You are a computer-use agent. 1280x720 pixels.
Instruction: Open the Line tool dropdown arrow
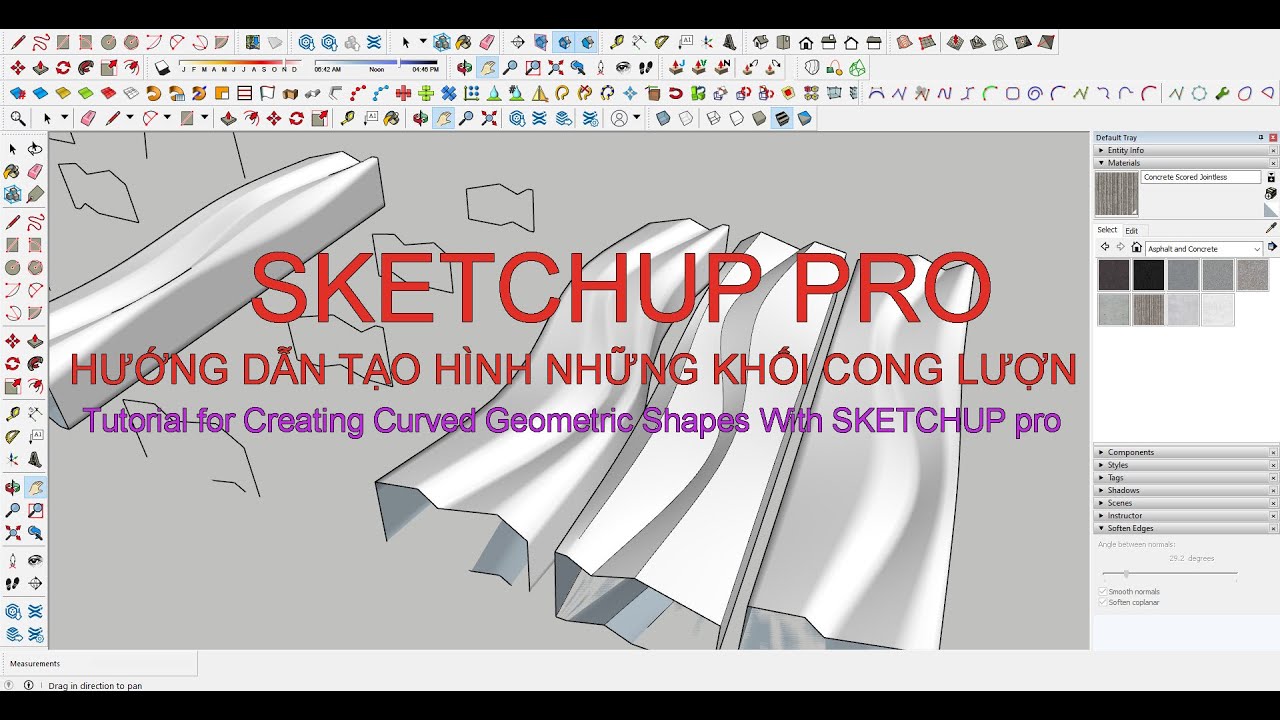[x=129, y=118]
